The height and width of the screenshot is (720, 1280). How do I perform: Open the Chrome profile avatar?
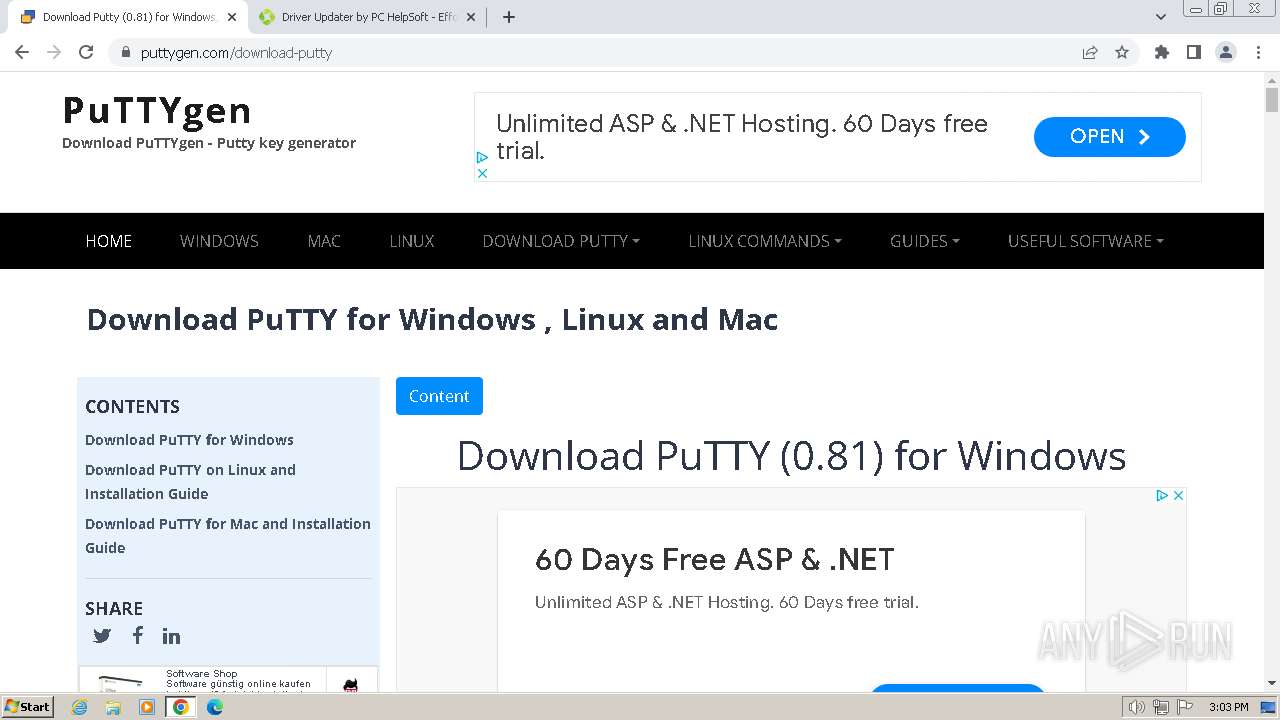pyautogui.click(x=1226, y=52)
